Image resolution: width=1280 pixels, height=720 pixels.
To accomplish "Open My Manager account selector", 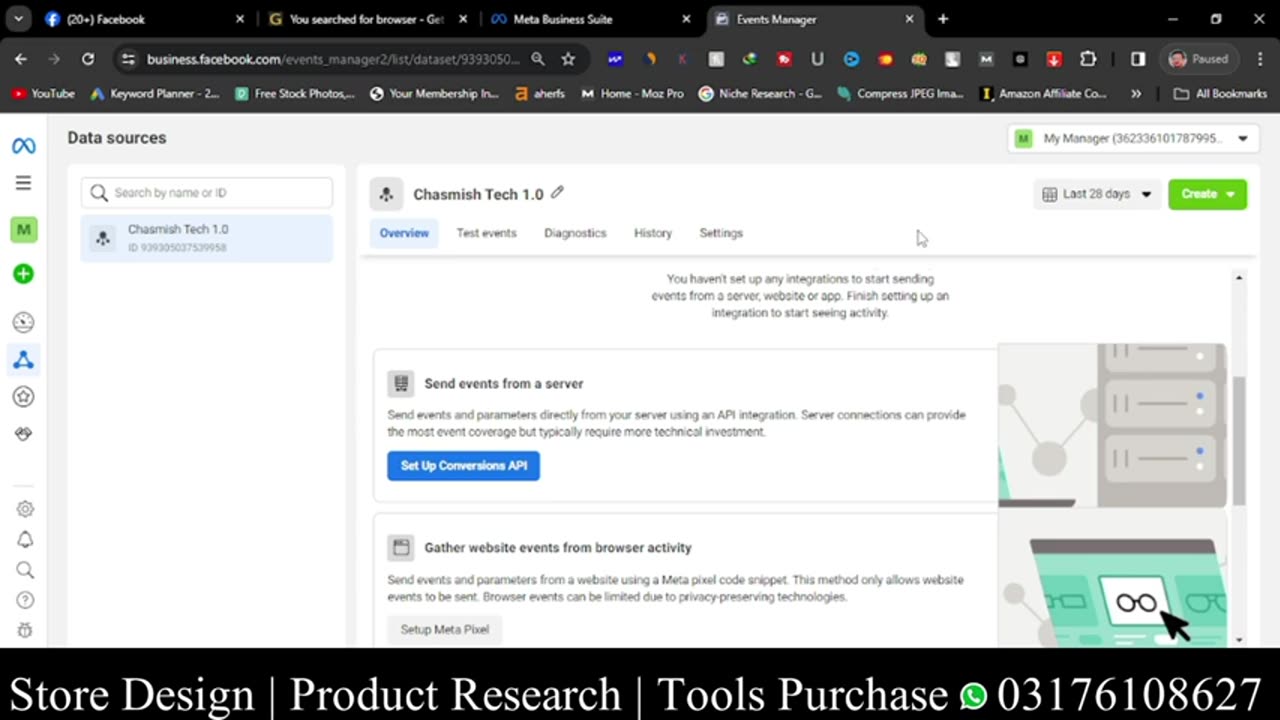I will 1131,139.
